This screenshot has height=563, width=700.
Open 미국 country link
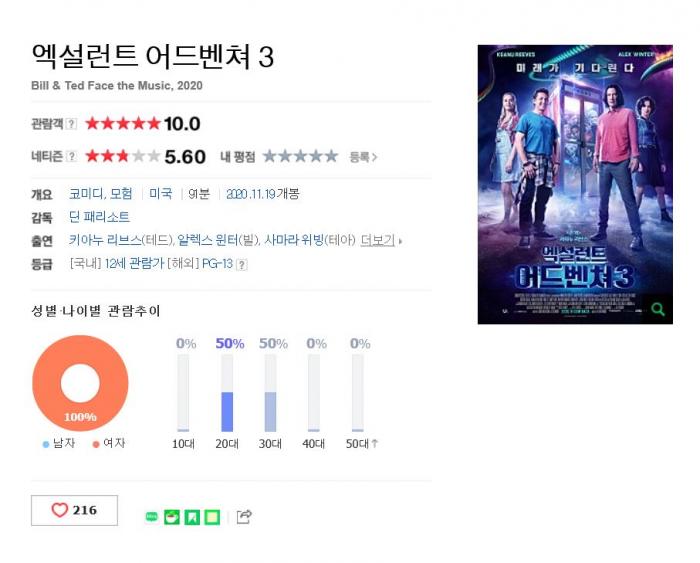pos(161,194)
